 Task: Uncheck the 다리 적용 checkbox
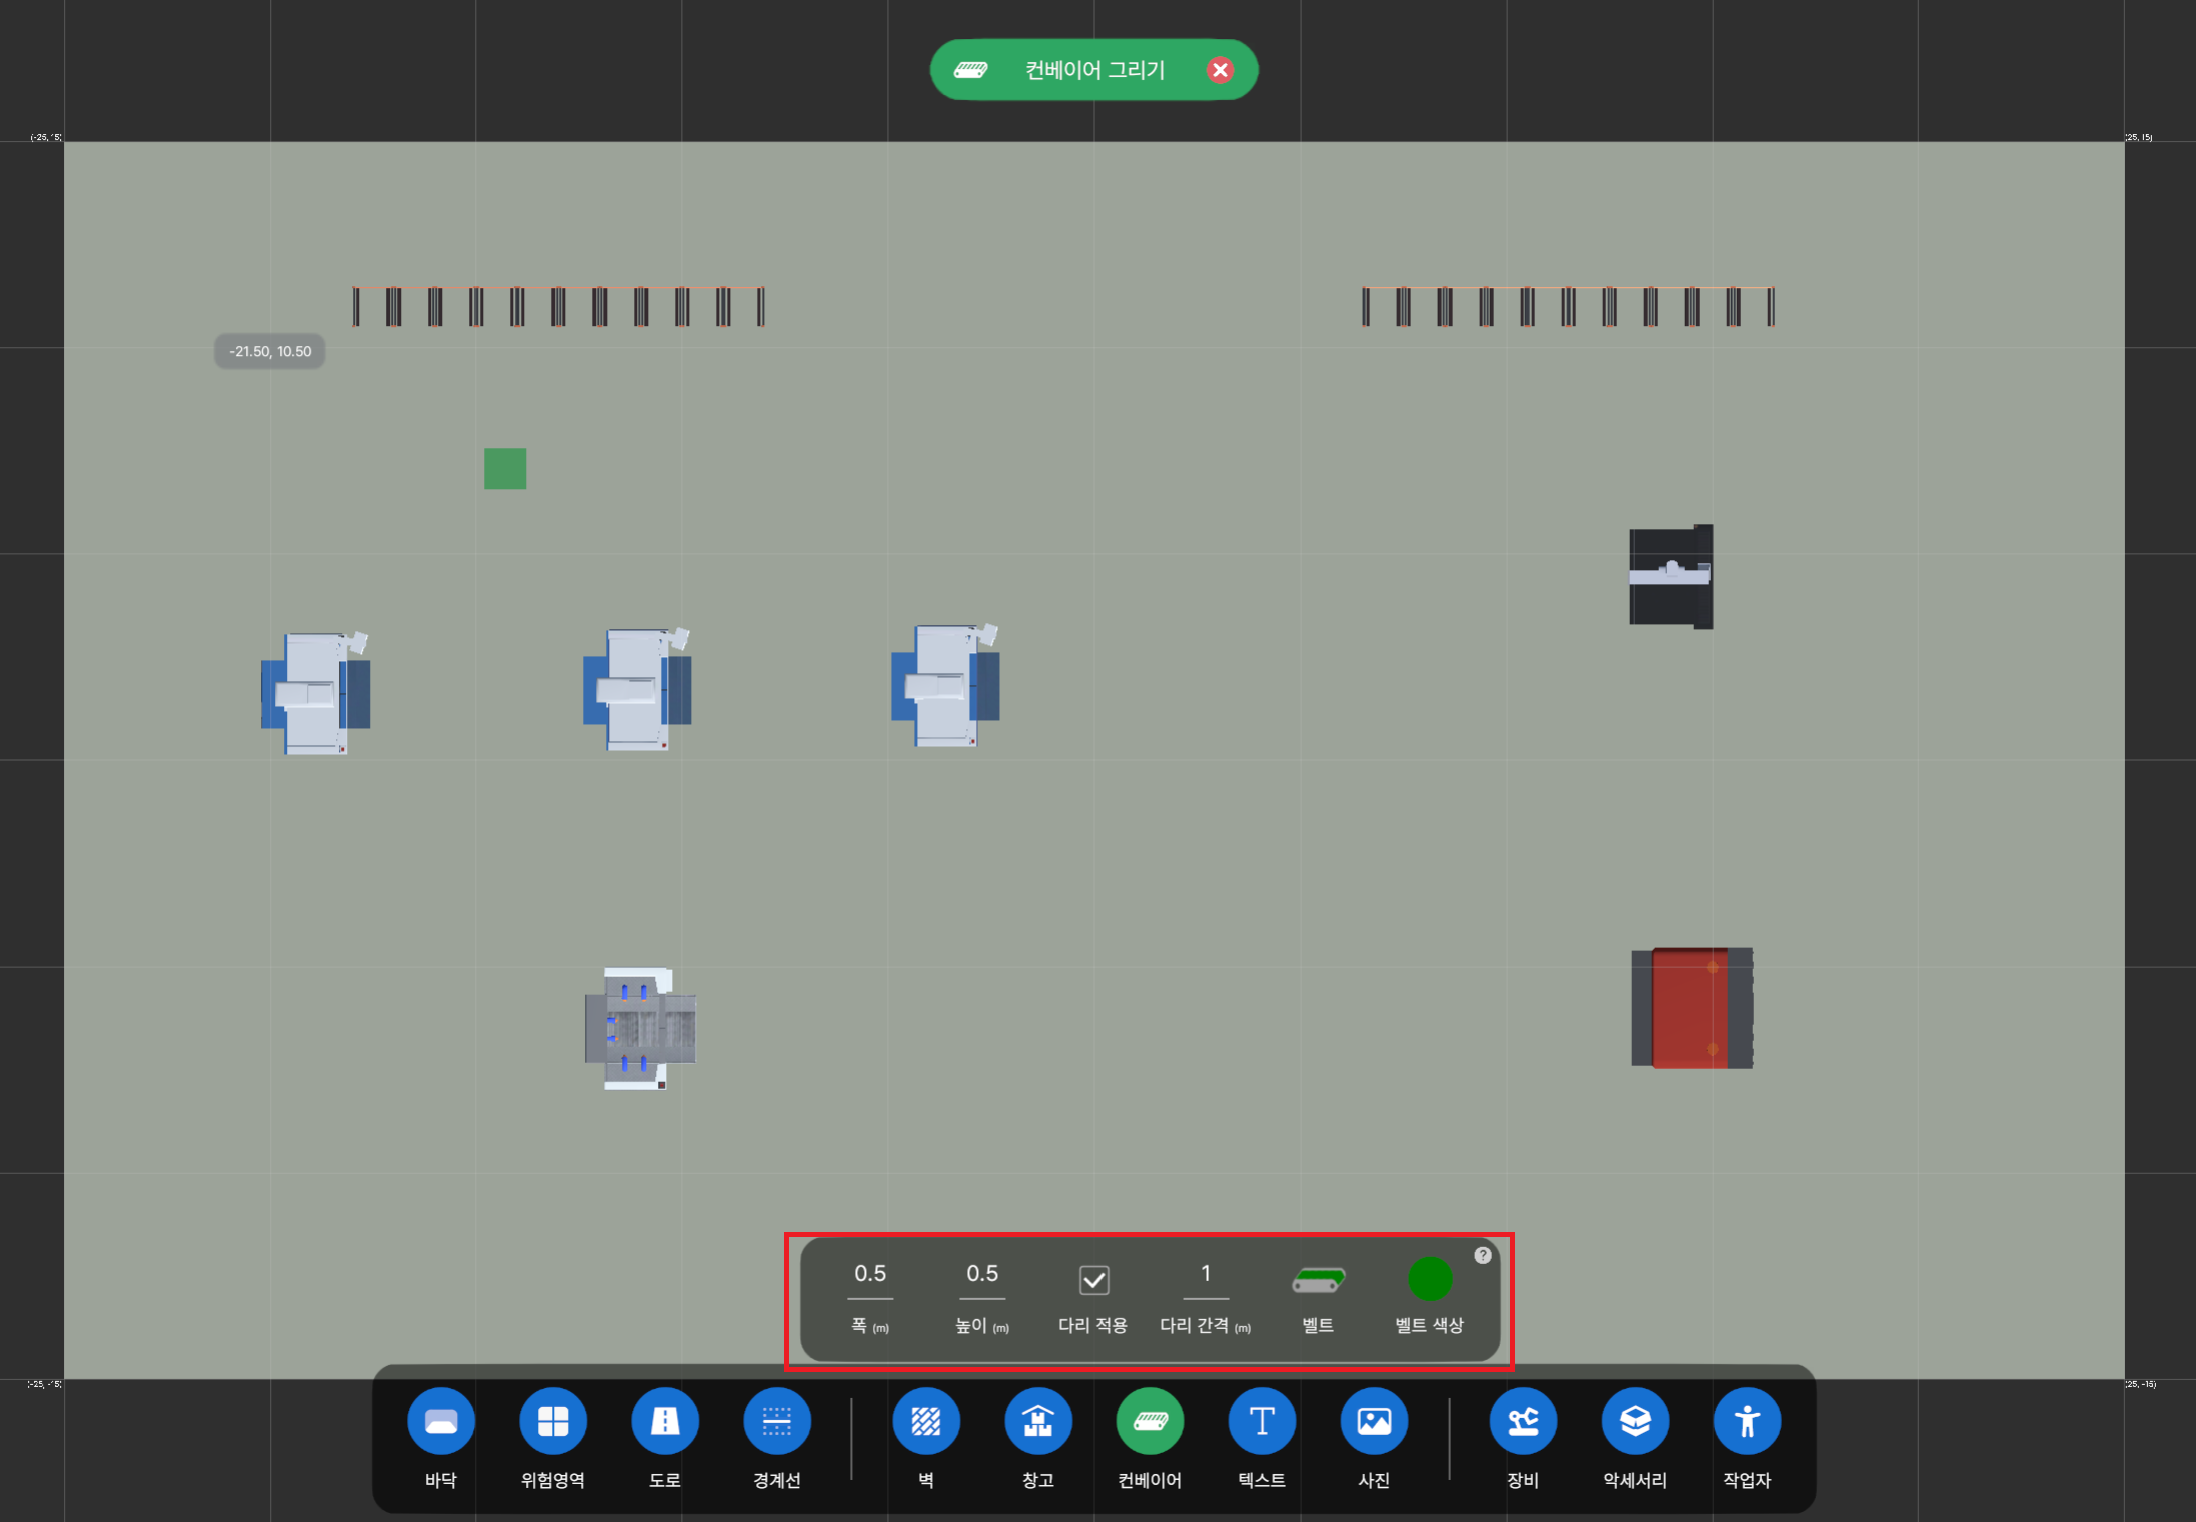pos(1094,1280)
